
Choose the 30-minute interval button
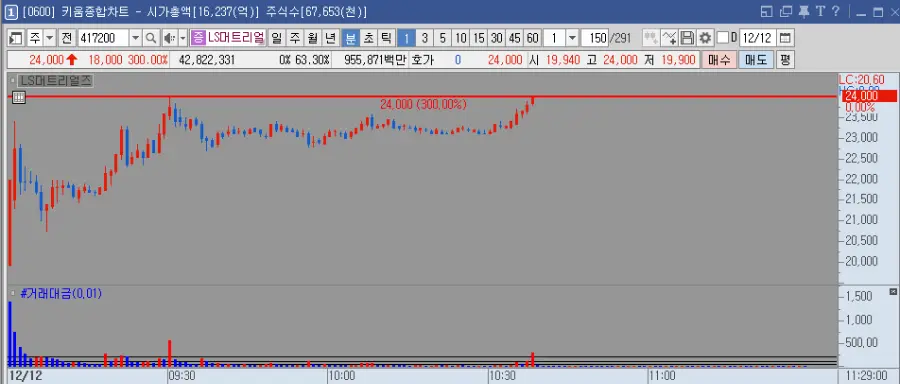(496, 38)
